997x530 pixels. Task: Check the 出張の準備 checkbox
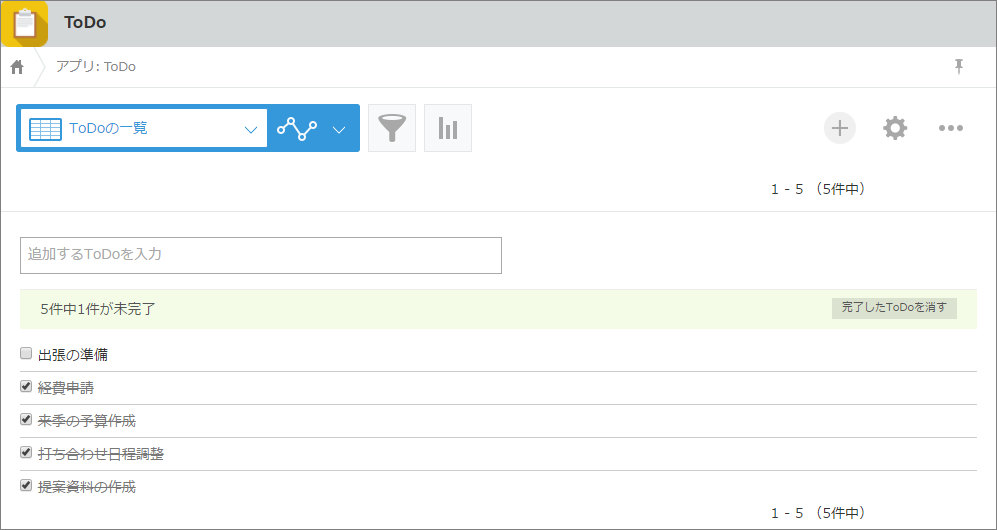[26, 353]
